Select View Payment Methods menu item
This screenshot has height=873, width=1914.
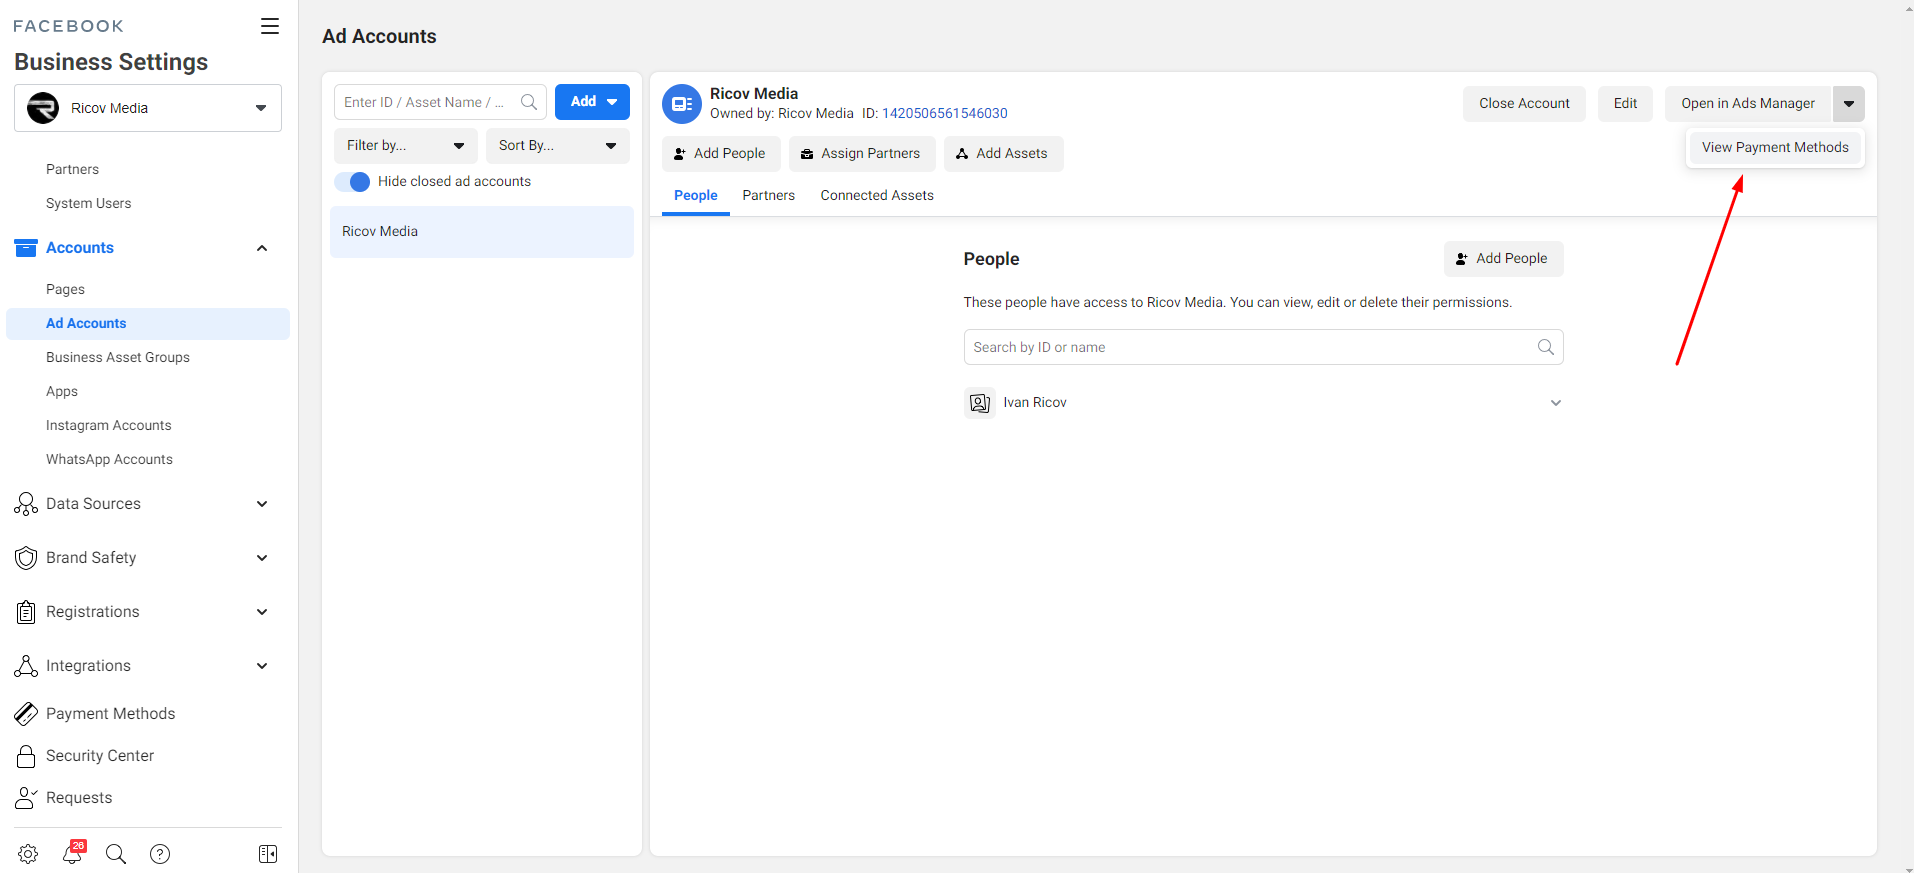[1775, 148]
